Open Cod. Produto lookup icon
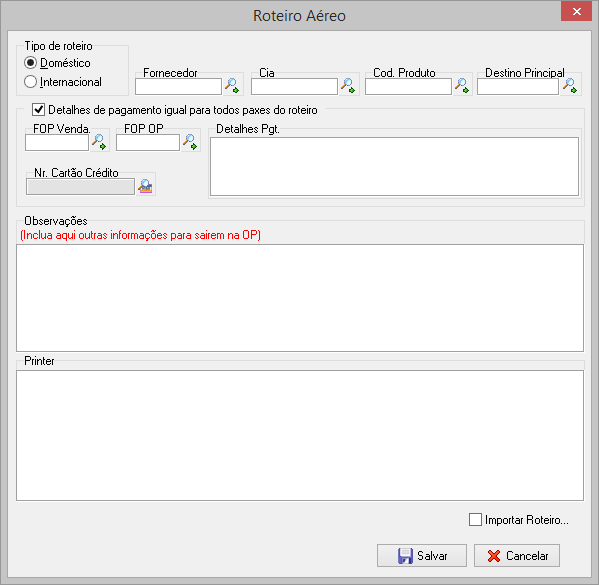The height and width of the screenshot is (585, 599). pos(462,85)
